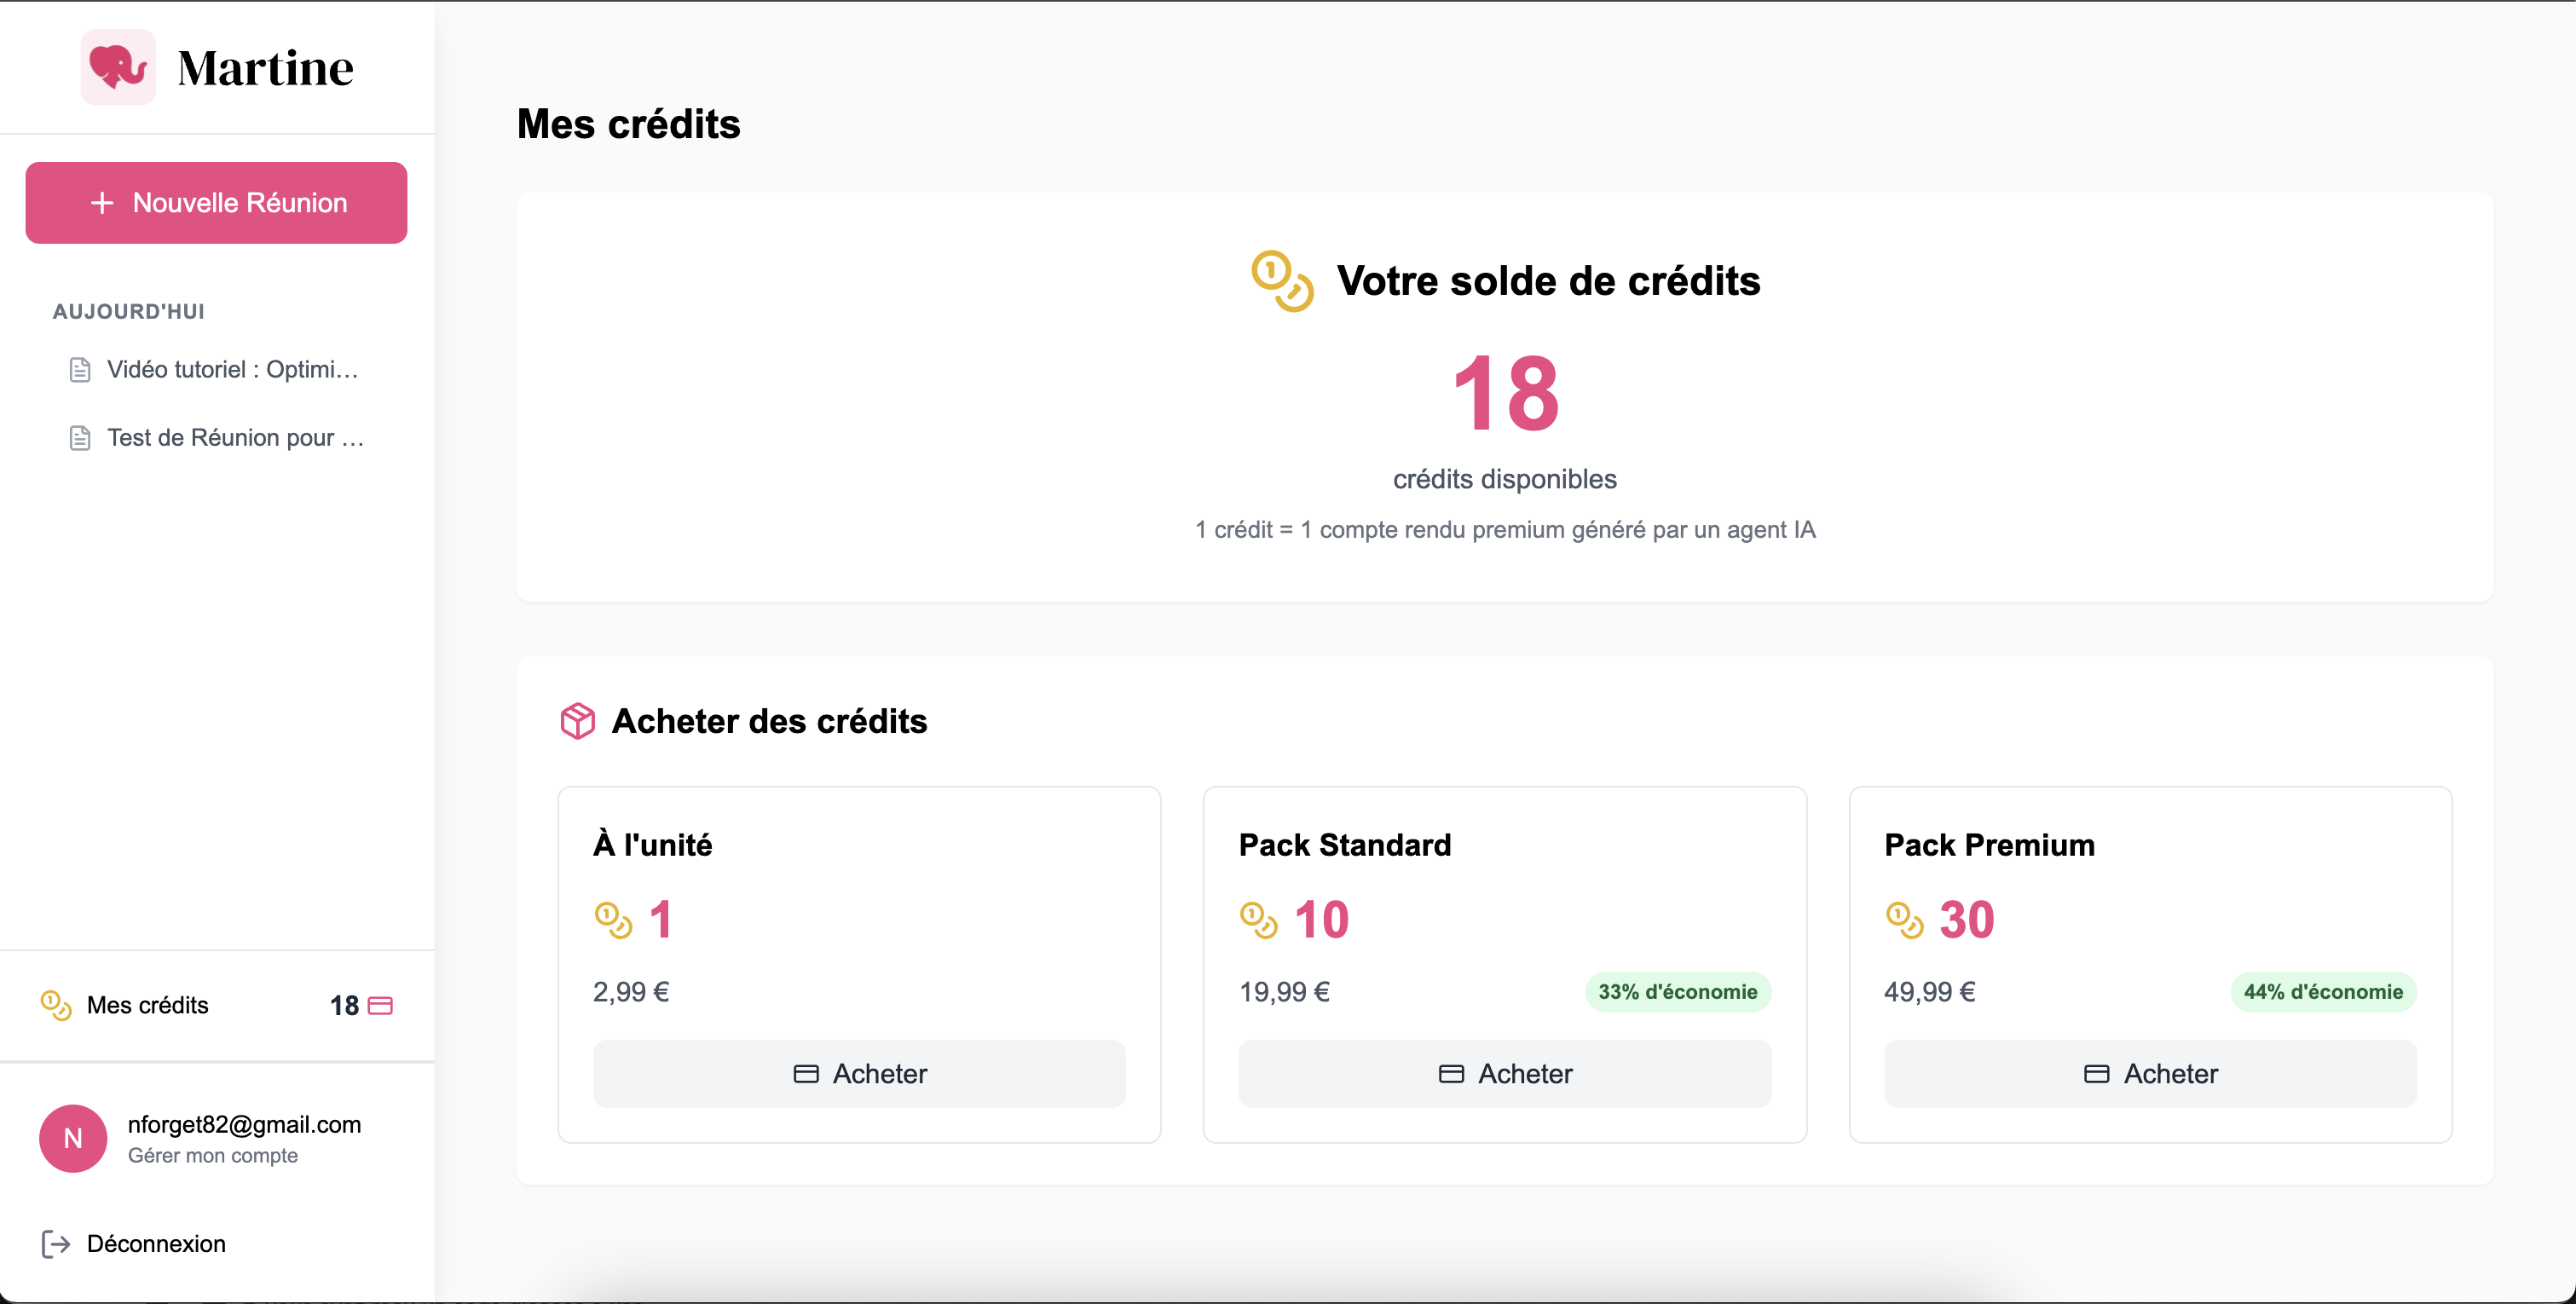The width and height of the screenshot is (2576, 1304).
Task: Click the N avatar circle
Action: (x=73, y=1138)
